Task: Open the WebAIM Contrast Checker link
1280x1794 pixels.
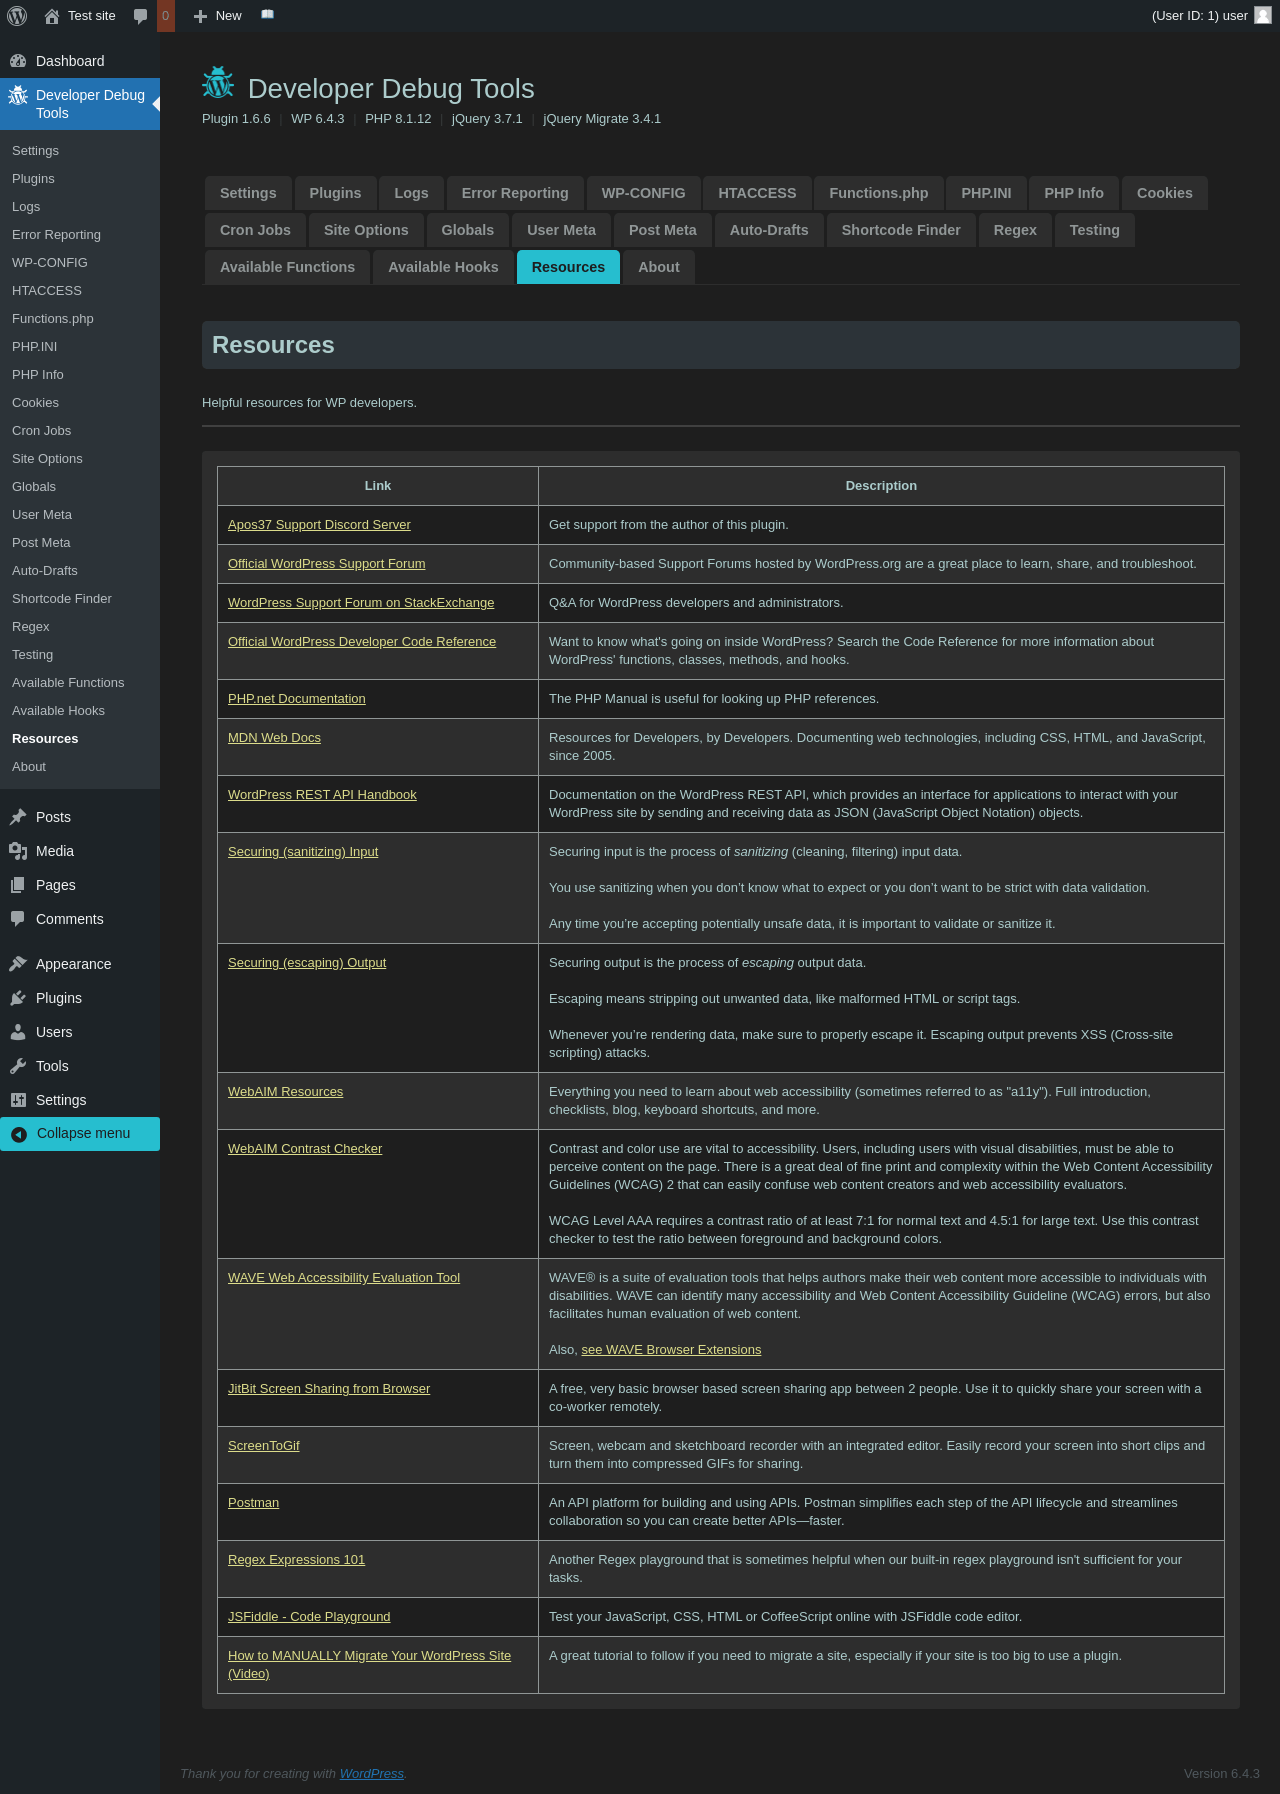Action: (305, 1149)
